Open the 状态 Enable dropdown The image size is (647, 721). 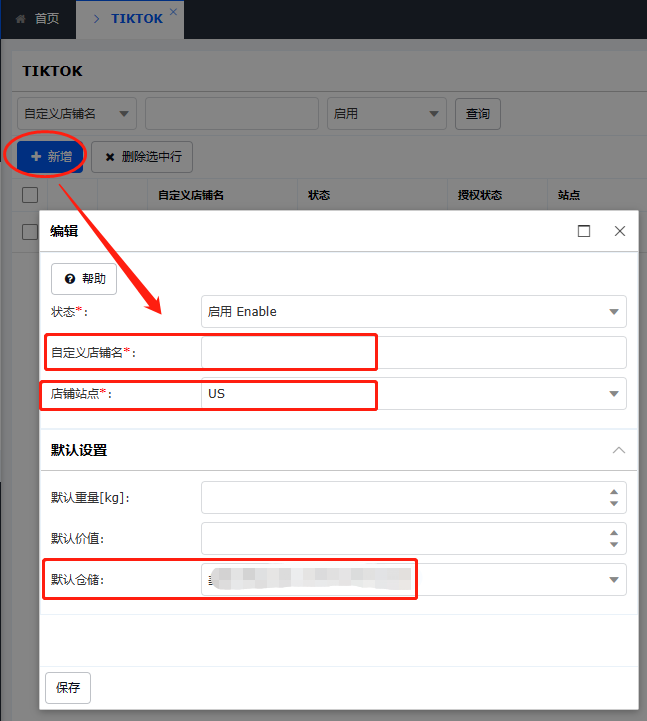click(x=414, y=312)
